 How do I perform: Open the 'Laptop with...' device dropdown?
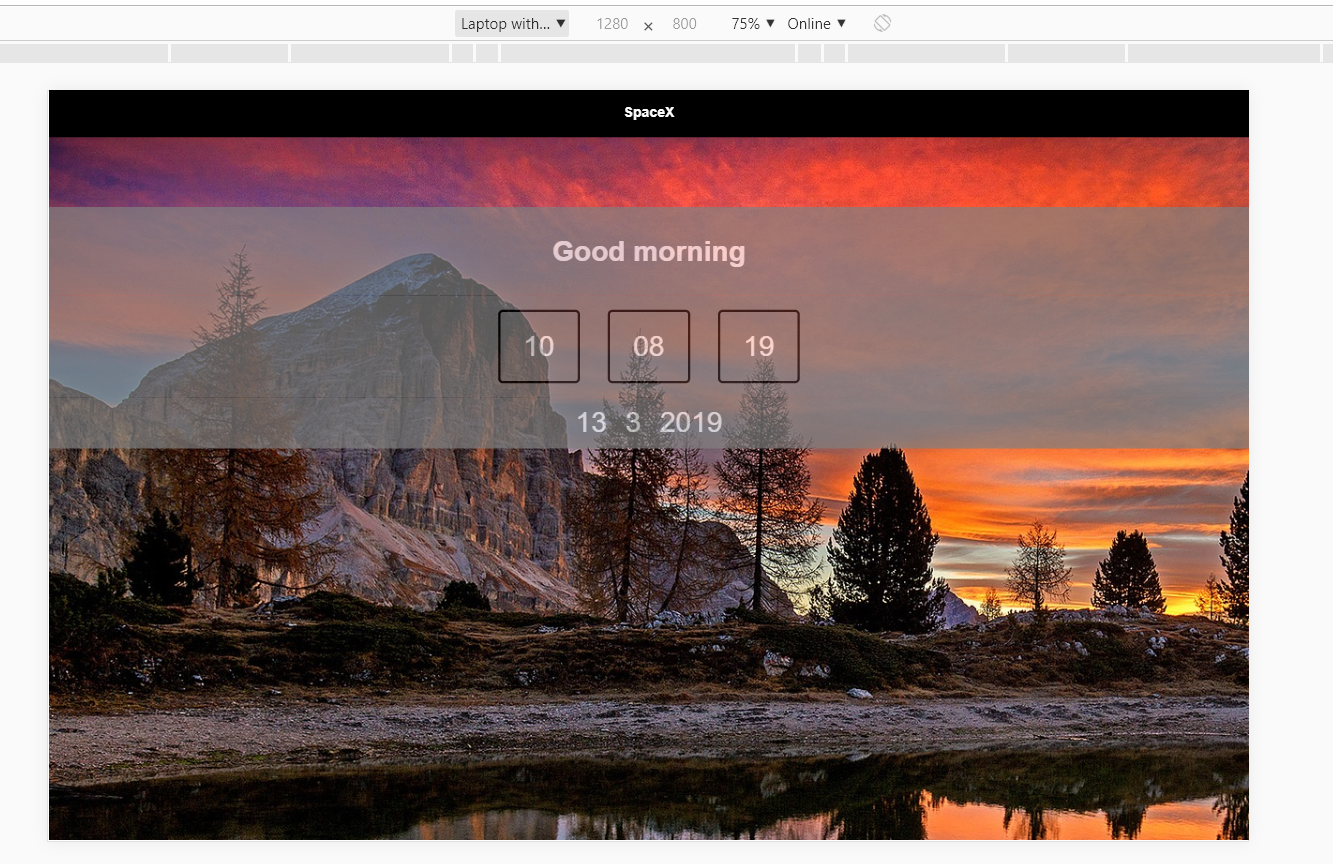pyautogui.click(x=512, y=24)
